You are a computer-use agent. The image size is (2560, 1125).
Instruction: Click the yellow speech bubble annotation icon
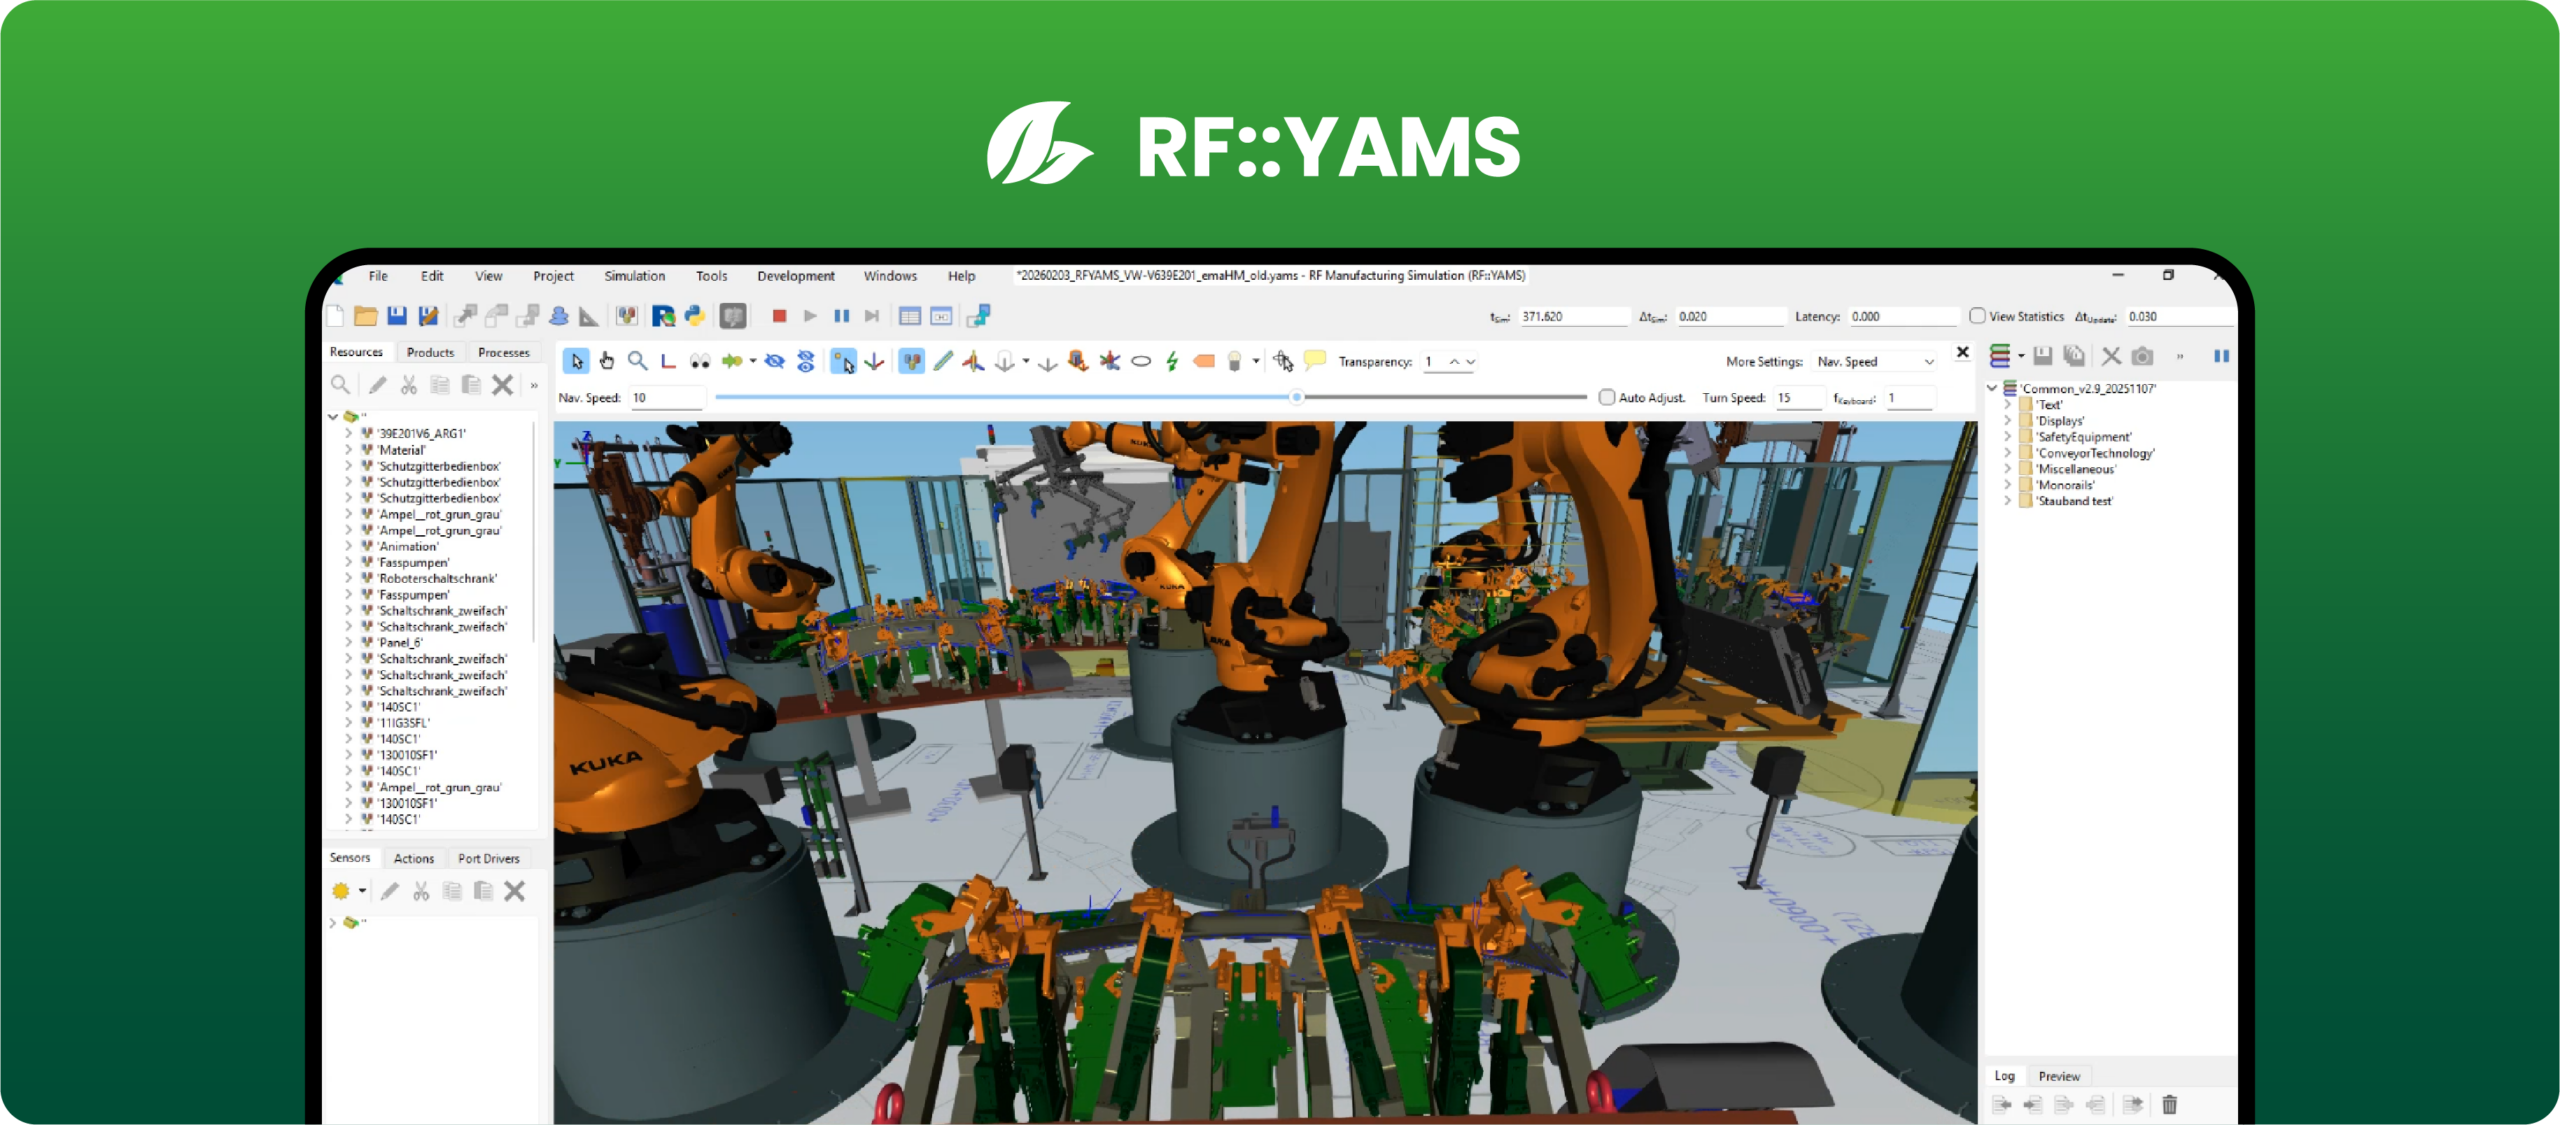pos(1315,360)
